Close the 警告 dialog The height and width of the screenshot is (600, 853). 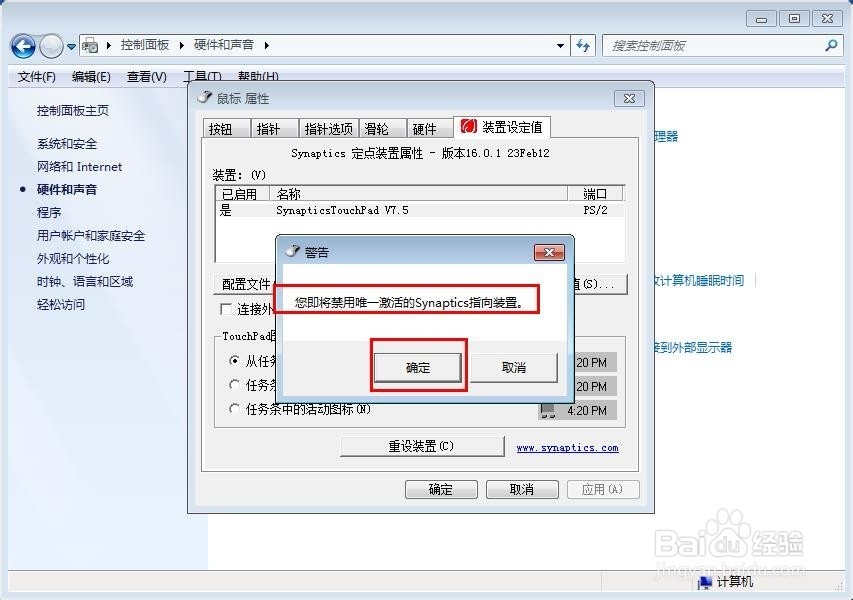[549, 252]
